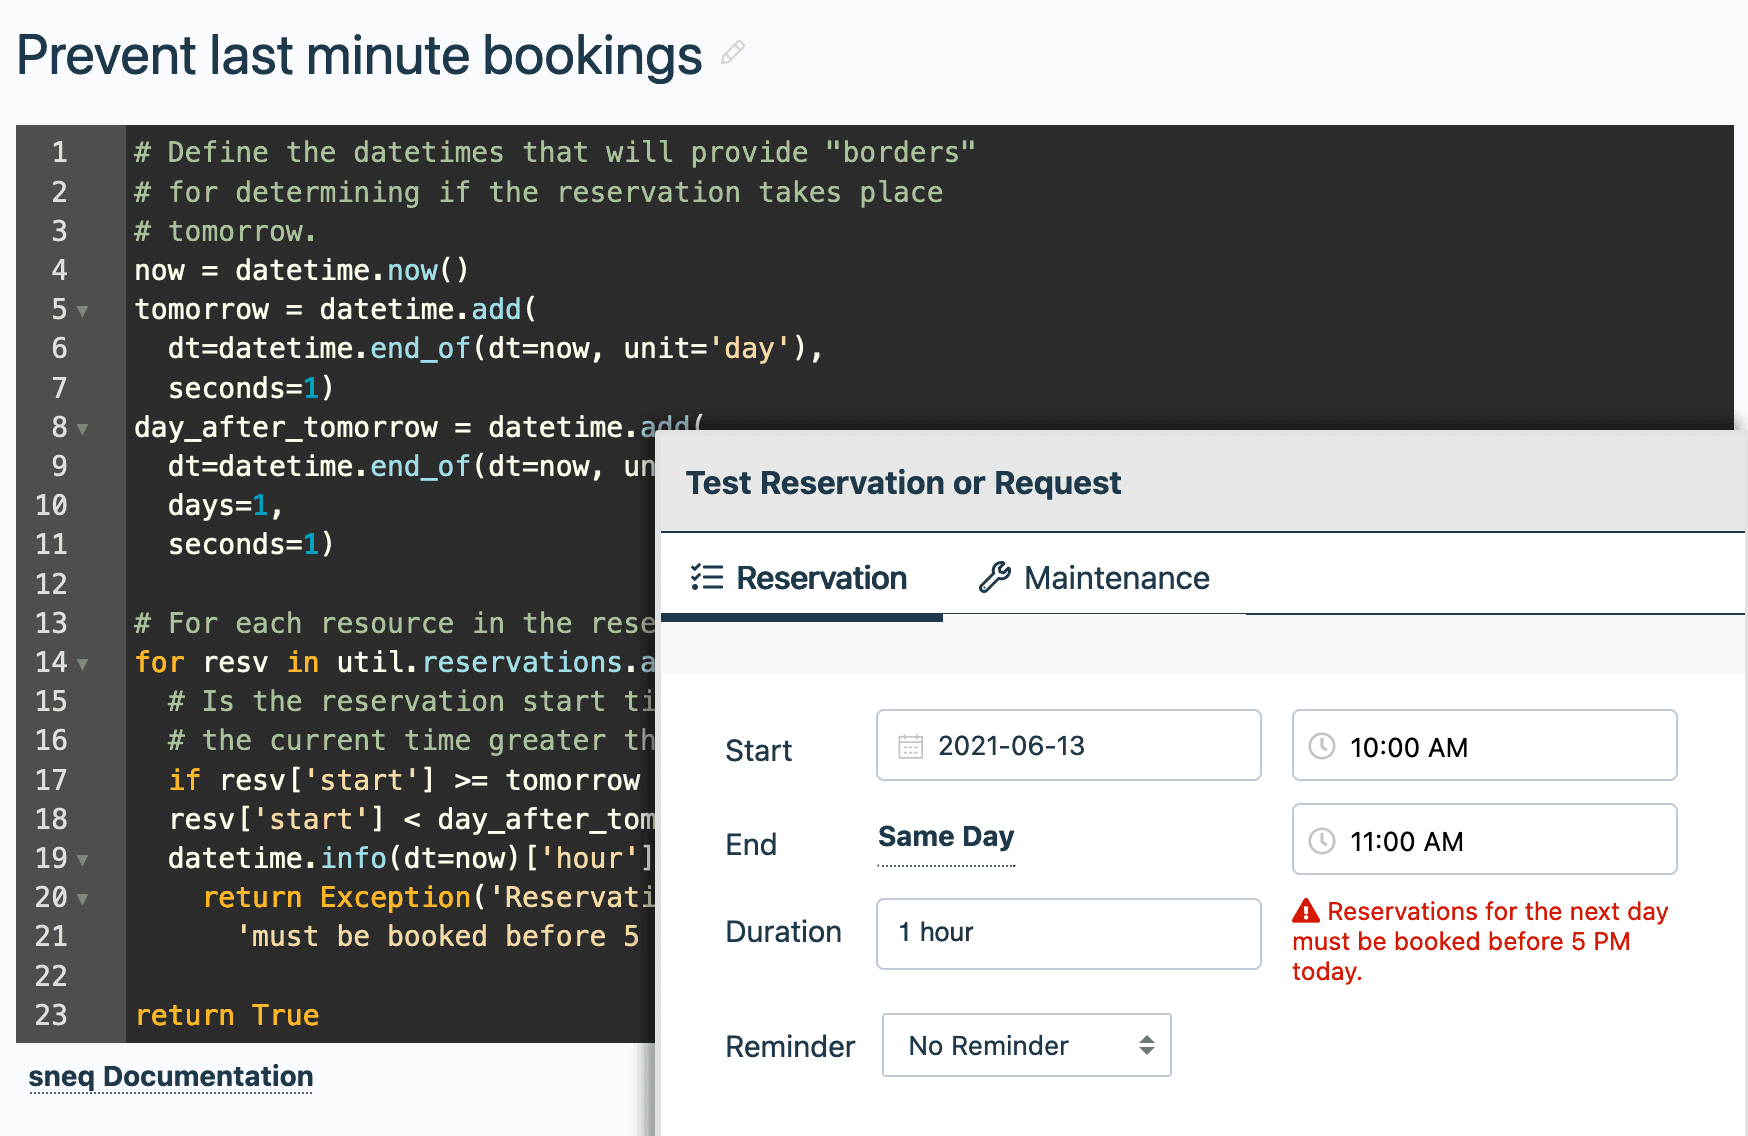Collapse the day_after_tomorrow block at line 8
This screenshot has height=1136, width=1748.
pyautogui.click(x=82, y=428)
